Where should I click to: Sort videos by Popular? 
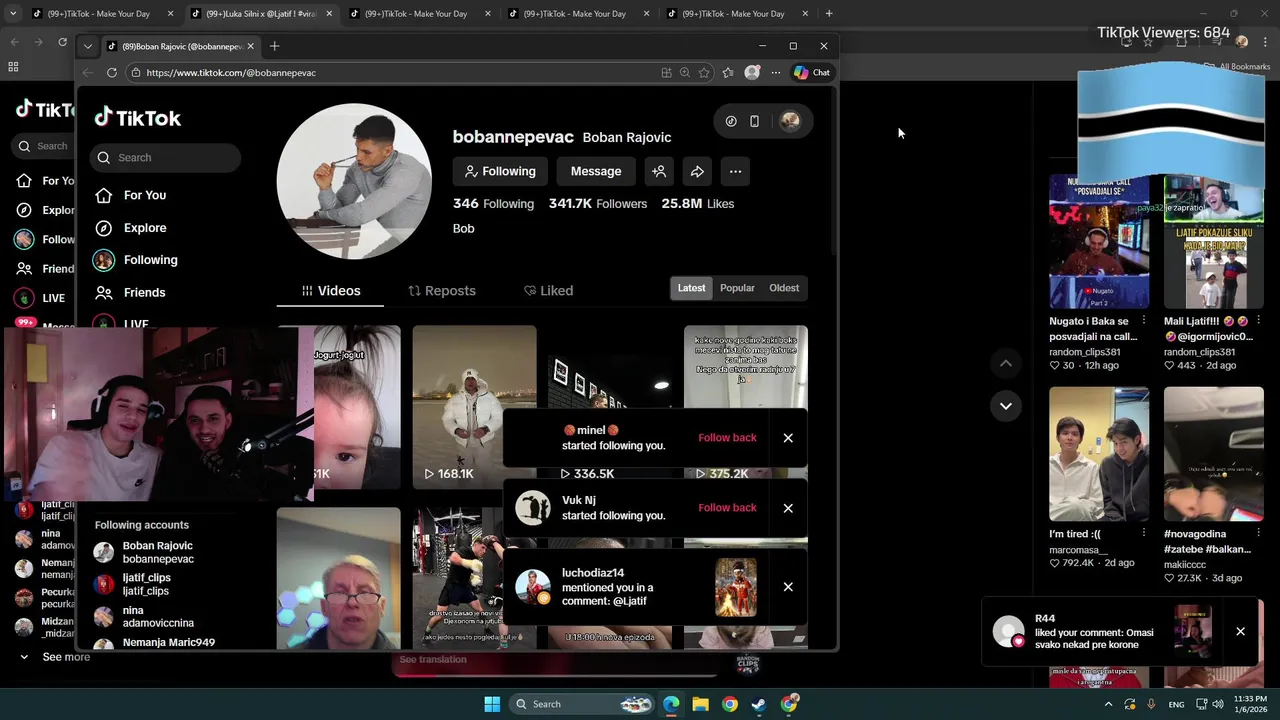(737, 288)
